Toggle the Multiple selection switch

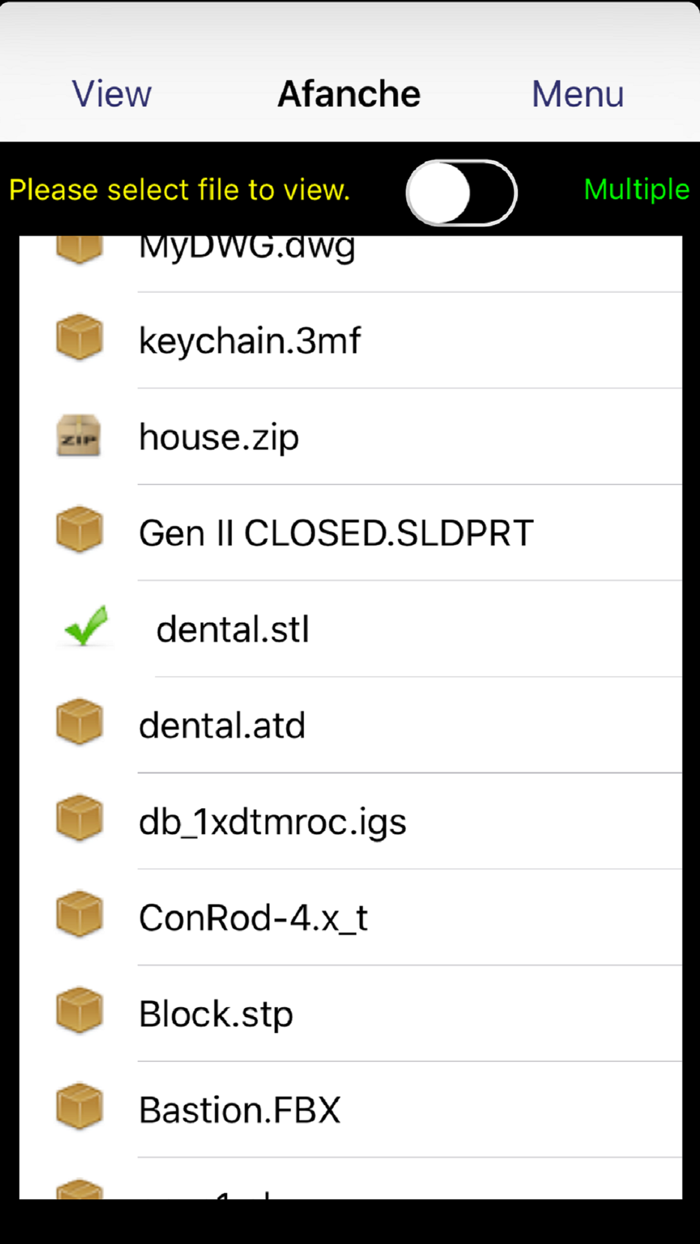461,191
